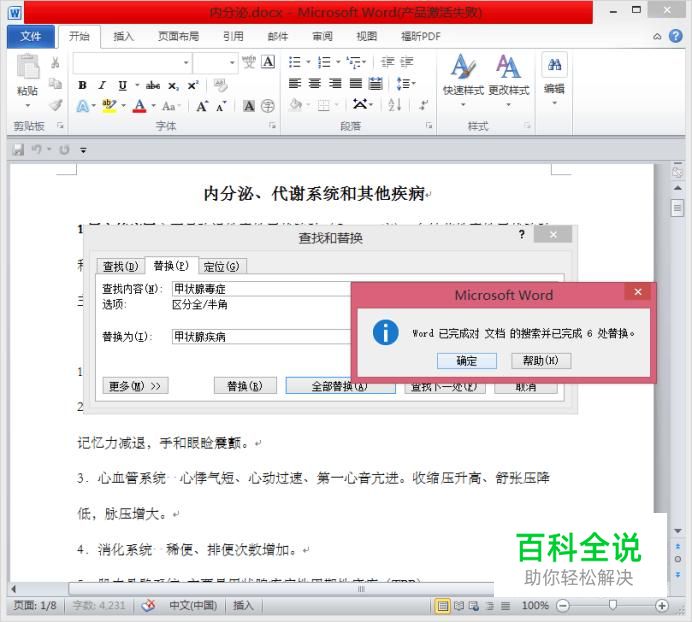Toggle subscript formatting
The image size is (692, 622).
coord(173,86)
